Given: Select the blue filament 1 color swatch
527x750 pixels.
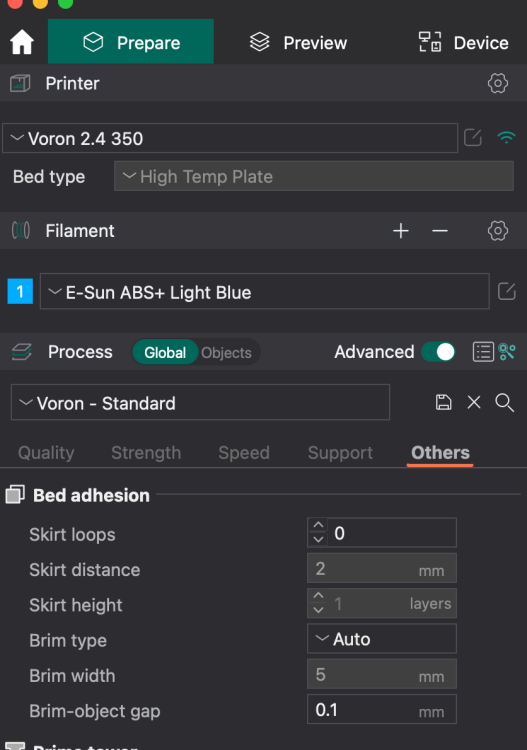Looking at the screenshot, I should tap(20, 291).
